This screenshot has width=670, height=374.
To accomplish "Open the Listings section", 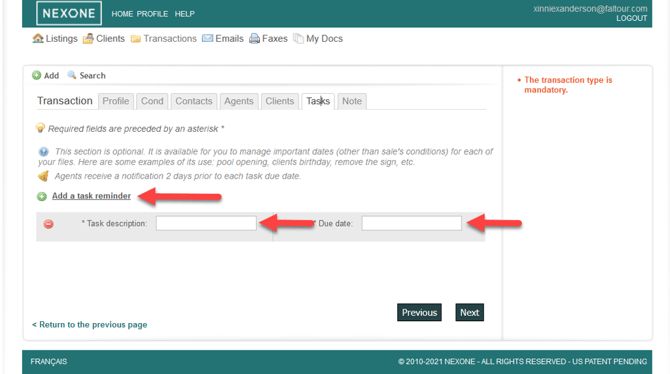I will (62, 38).
